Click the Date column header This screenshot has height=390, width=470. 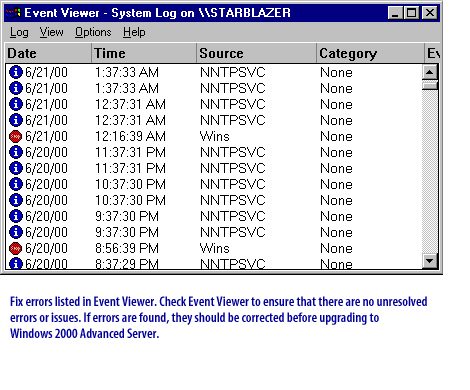48,53
